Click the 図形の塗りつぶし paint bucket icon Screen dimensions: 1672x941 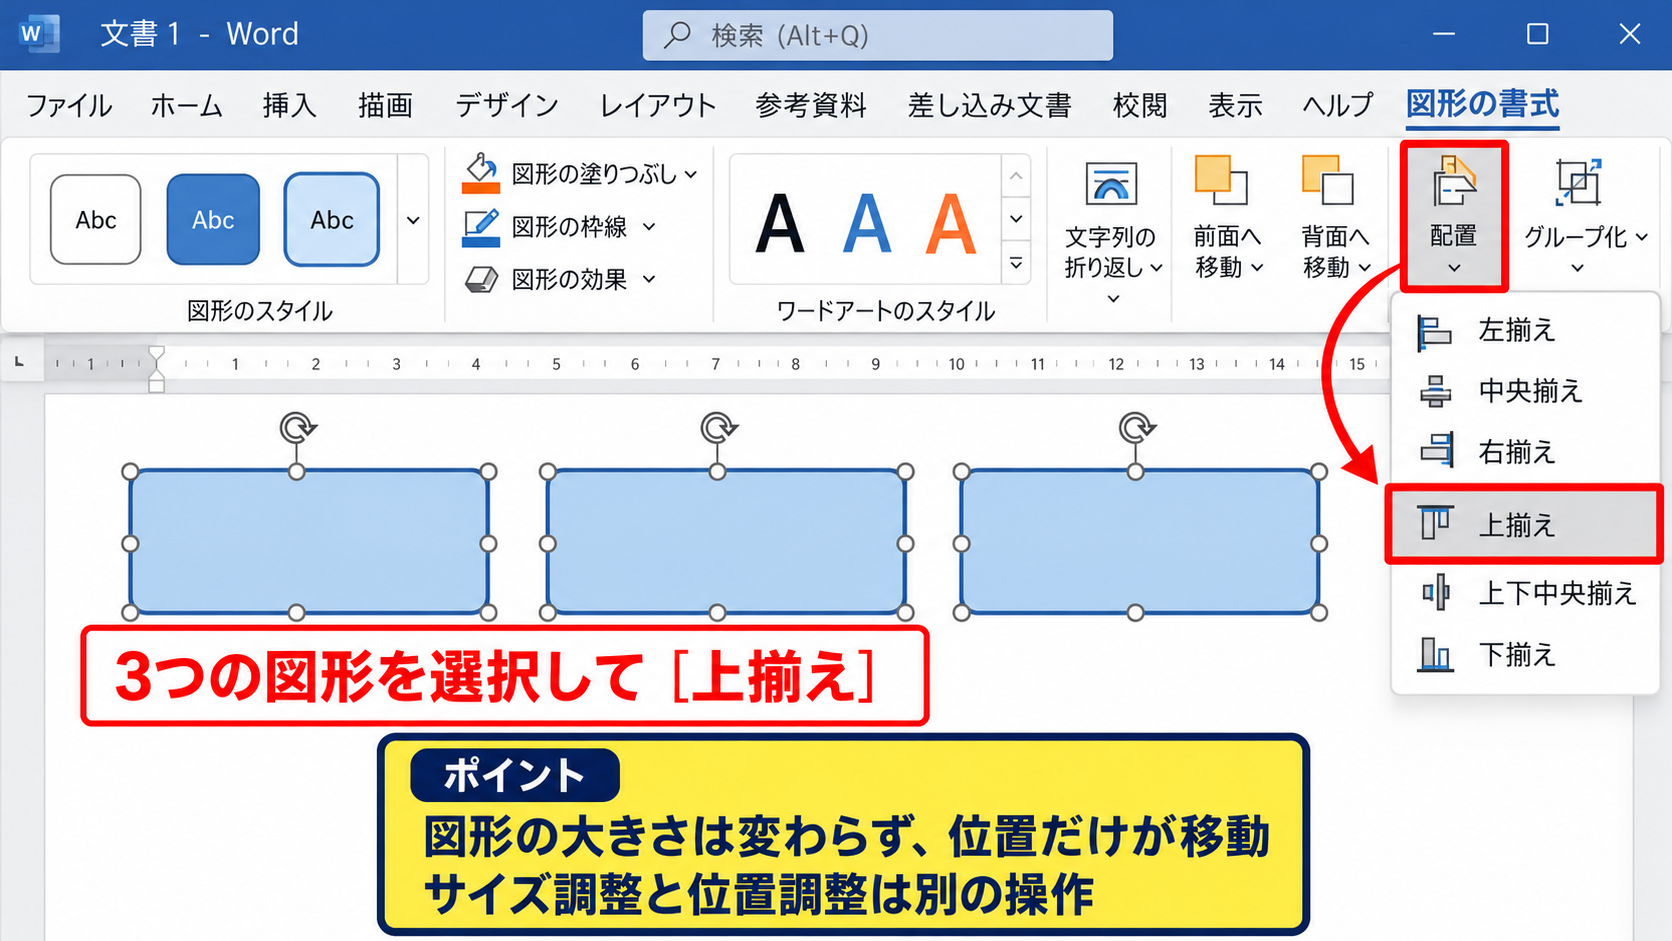coord(481,173)
